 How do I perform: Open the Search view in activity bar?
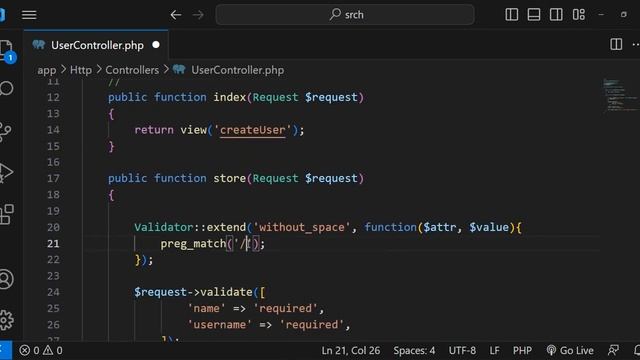click(6, 89)
